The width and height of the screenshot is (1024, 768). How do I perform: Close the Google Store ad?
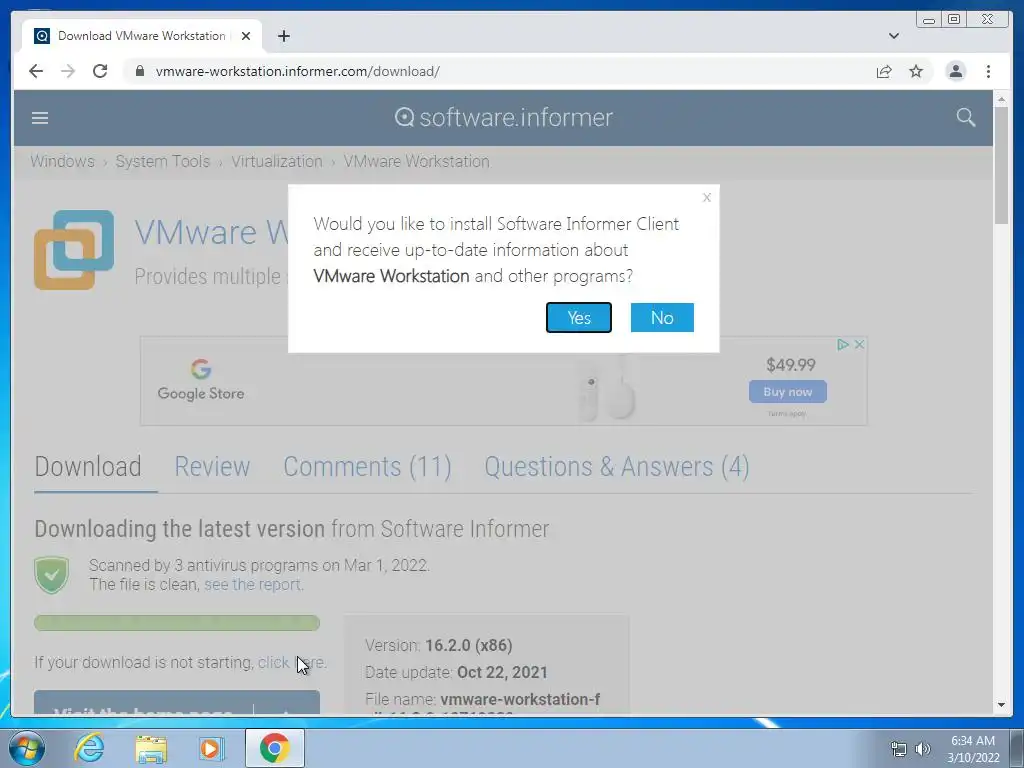coord(859,344)
